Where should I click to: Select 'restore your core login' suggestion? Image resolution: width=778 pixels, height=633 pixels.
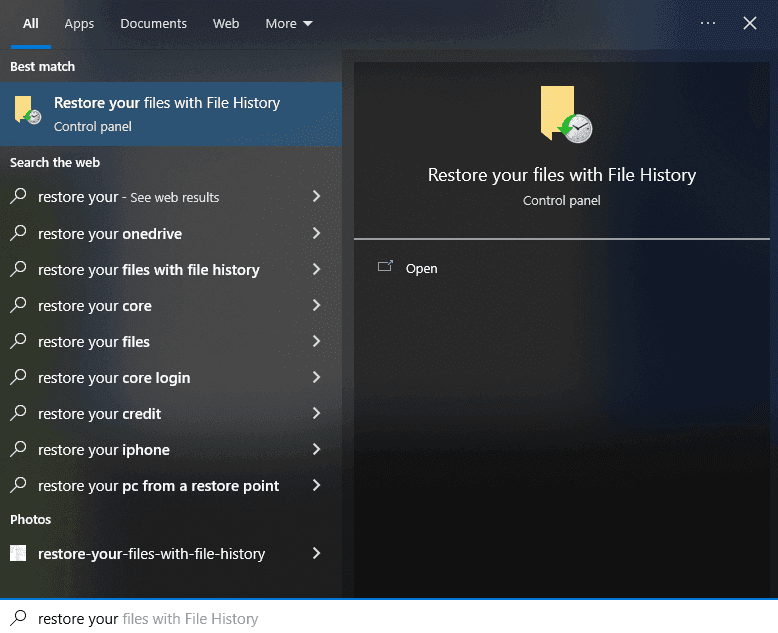pyautogui.click(x=171, y=378)
